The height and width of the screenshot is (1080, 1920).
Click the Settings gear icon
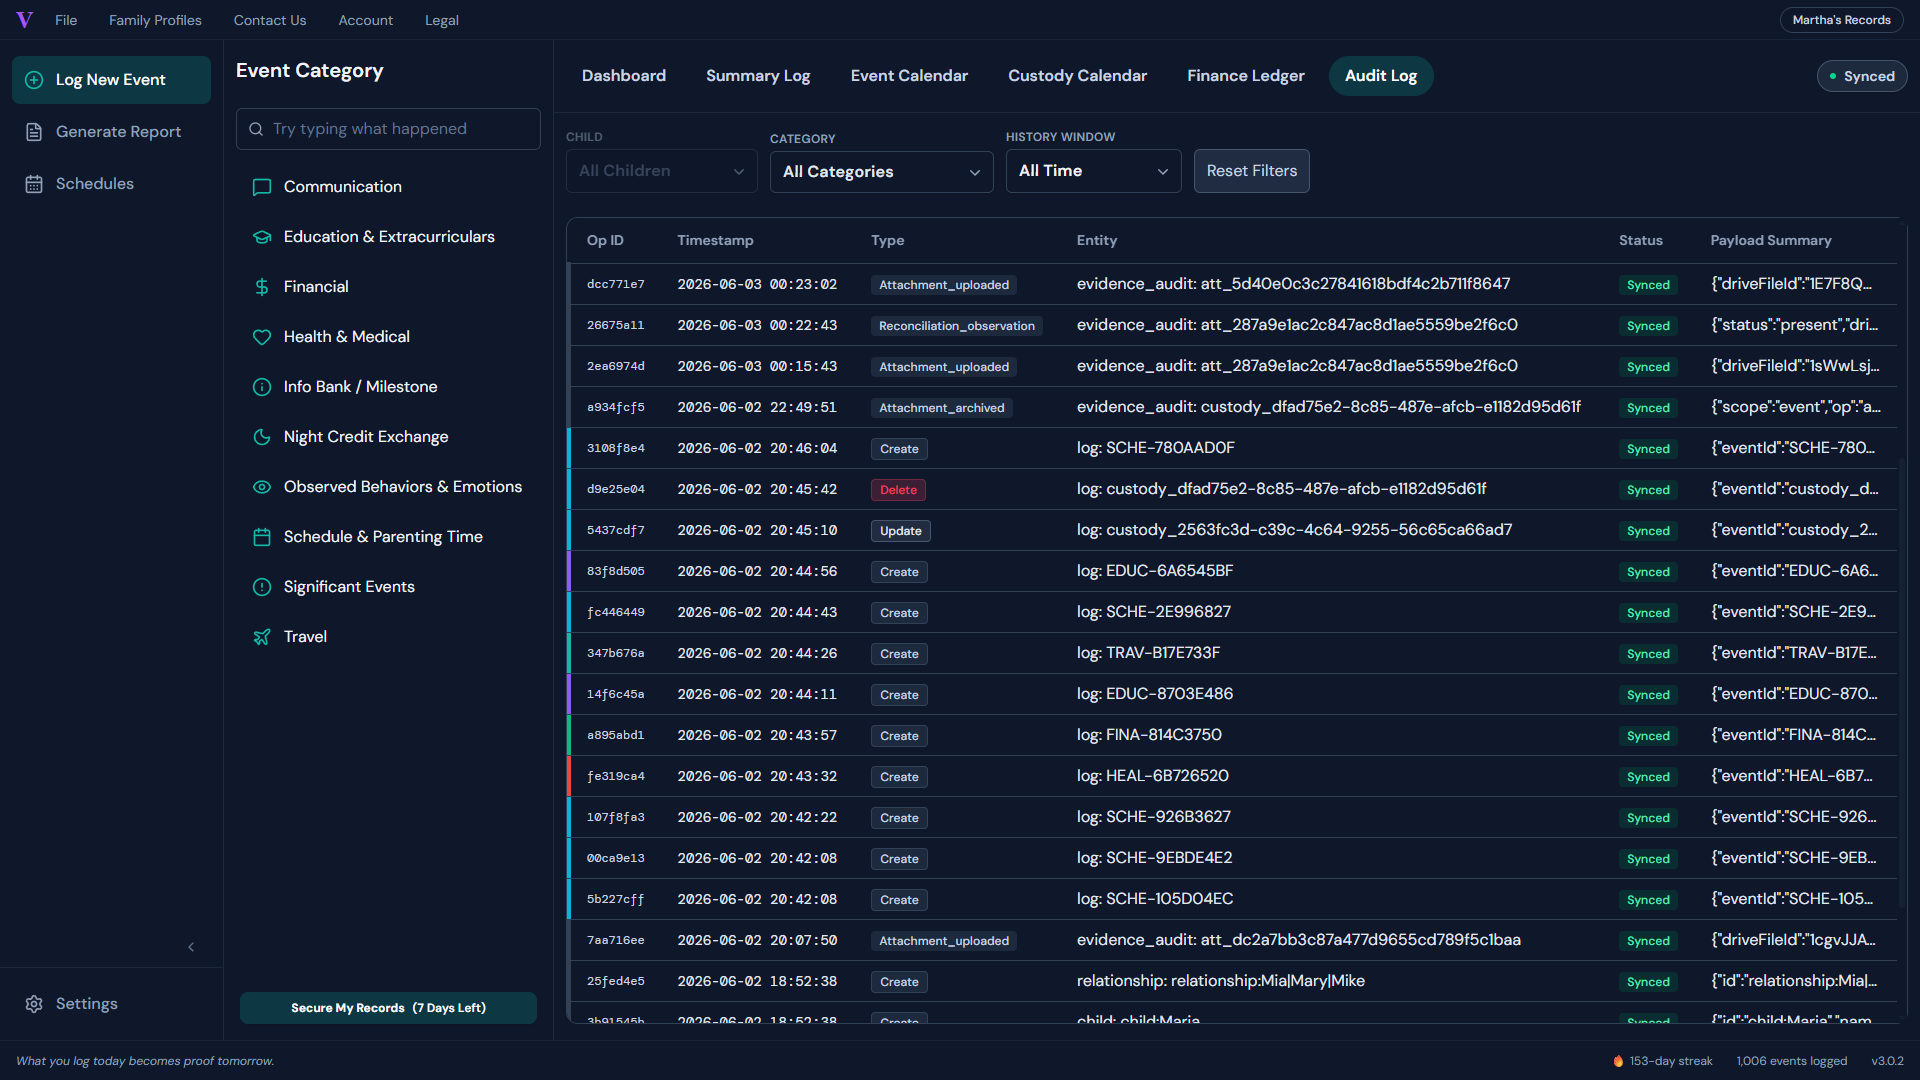click(34, 1004)
